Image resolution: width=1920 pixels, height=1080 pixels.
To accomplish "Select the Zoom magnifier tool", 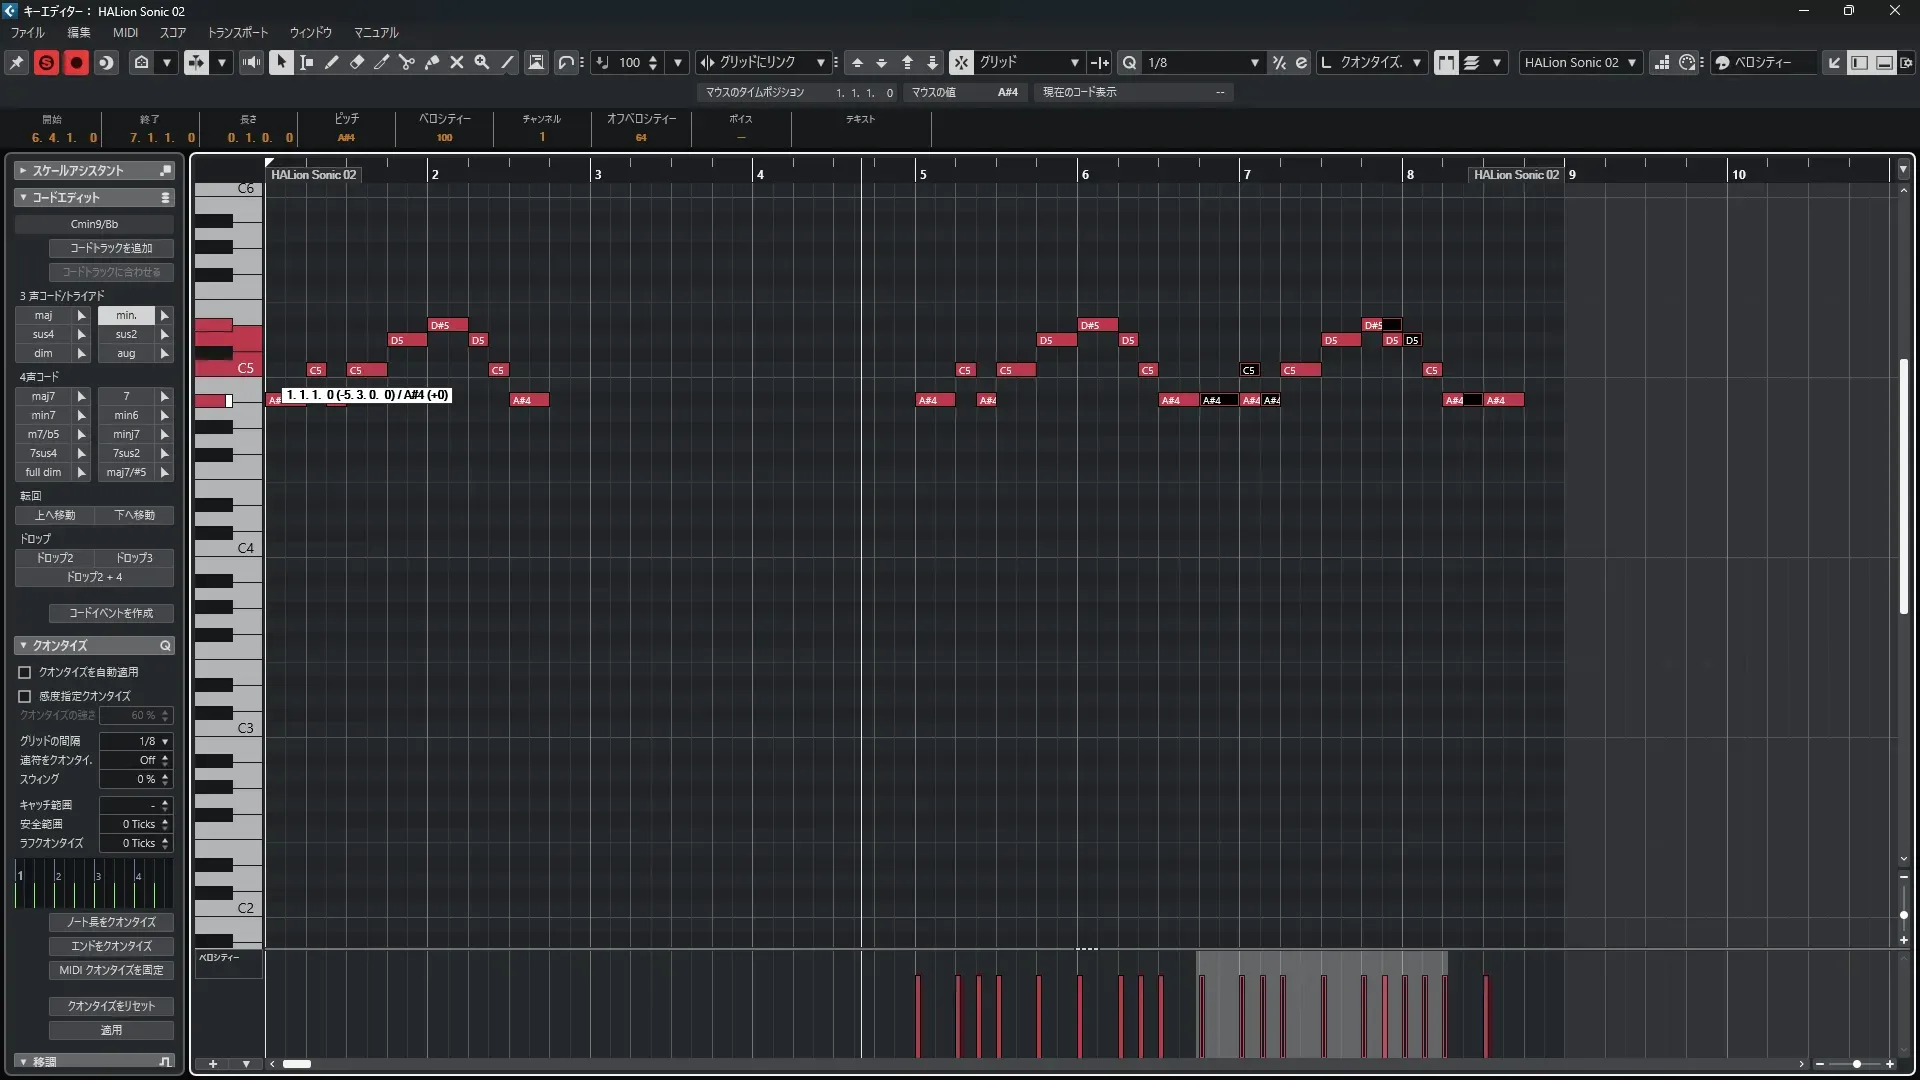I will [481, 62].
